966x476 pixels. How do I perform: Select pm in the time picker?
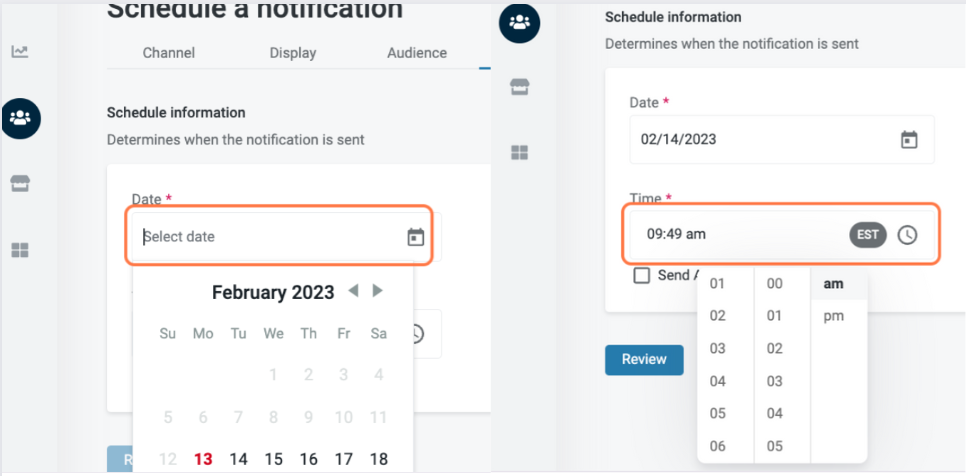(833, 316)
